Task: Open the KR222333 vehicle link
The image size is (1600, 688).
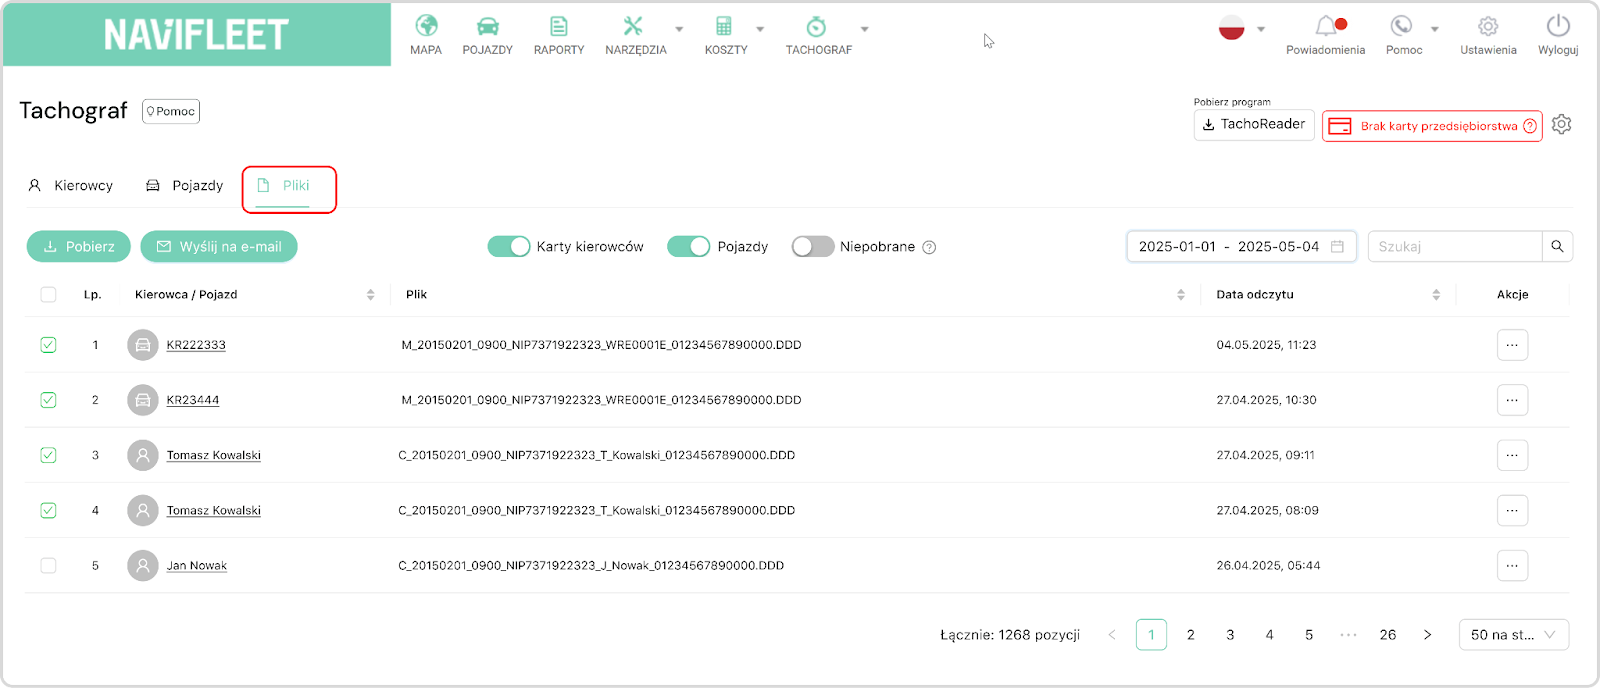Action: (196, 345)
